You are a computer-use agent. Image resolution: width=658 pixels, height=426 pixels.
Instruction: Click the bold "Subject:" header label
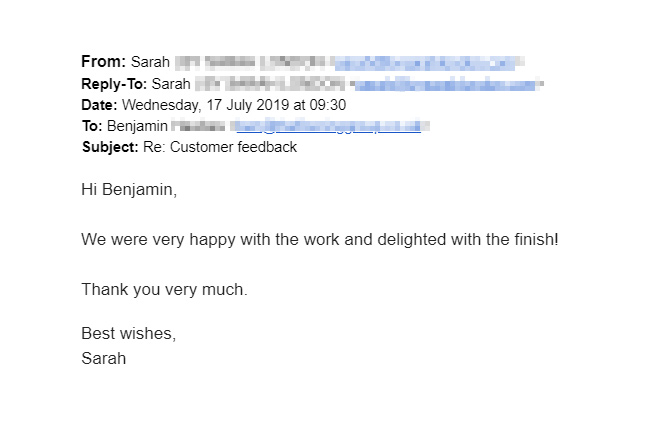[110, 147]
